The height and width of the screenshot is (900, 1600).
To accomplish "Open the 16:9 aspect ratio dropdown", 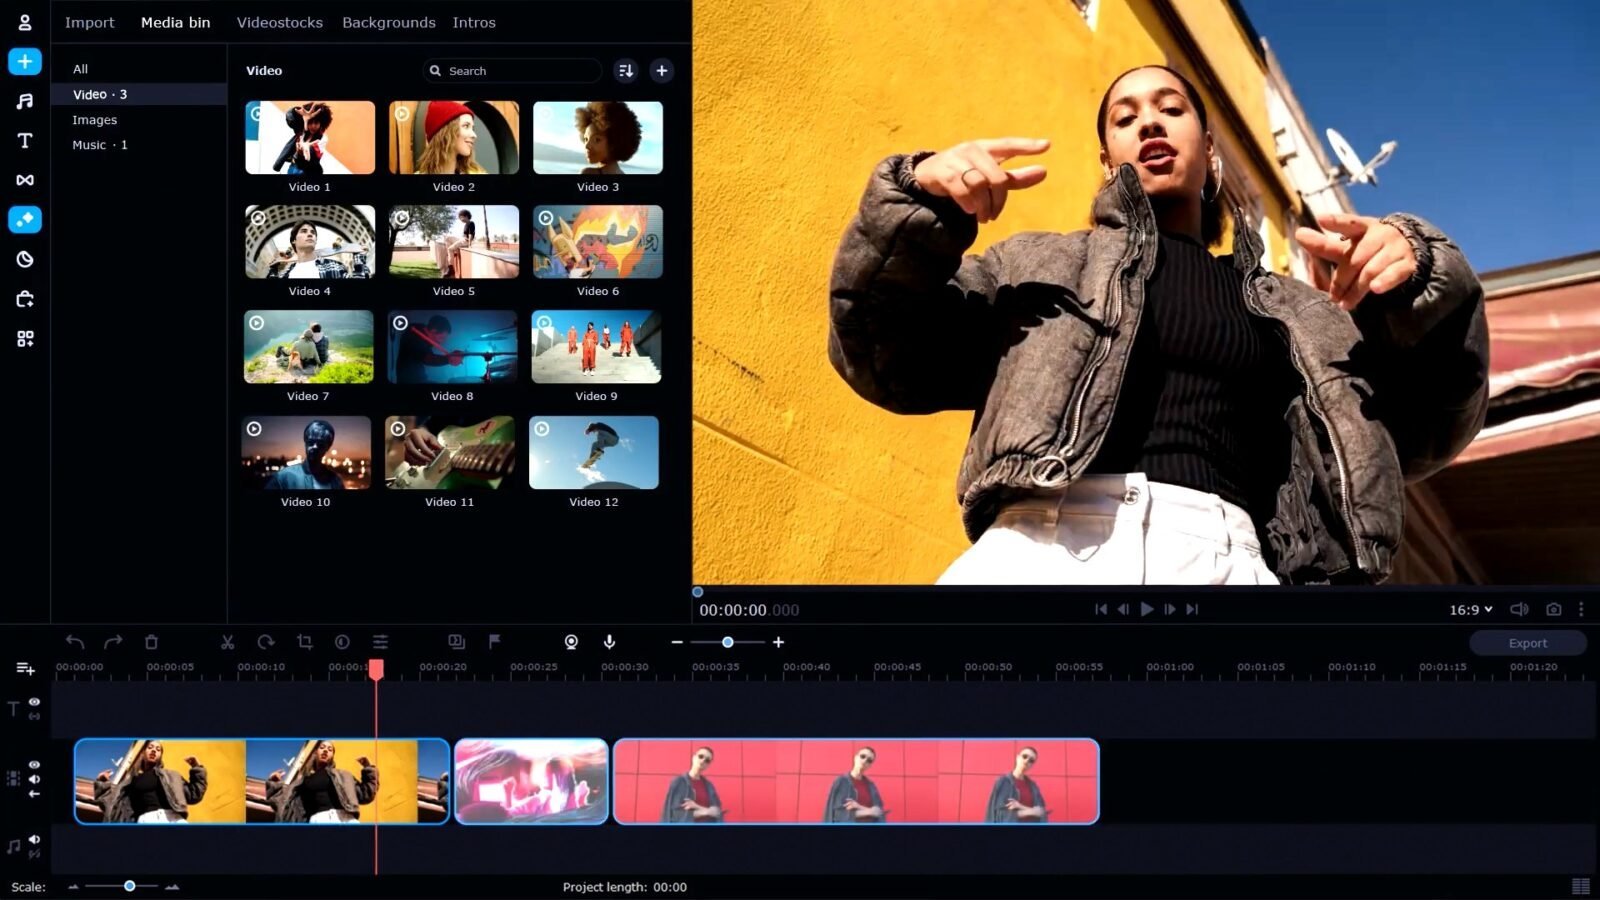I will pyautogui.click(x=1471, y=609).
